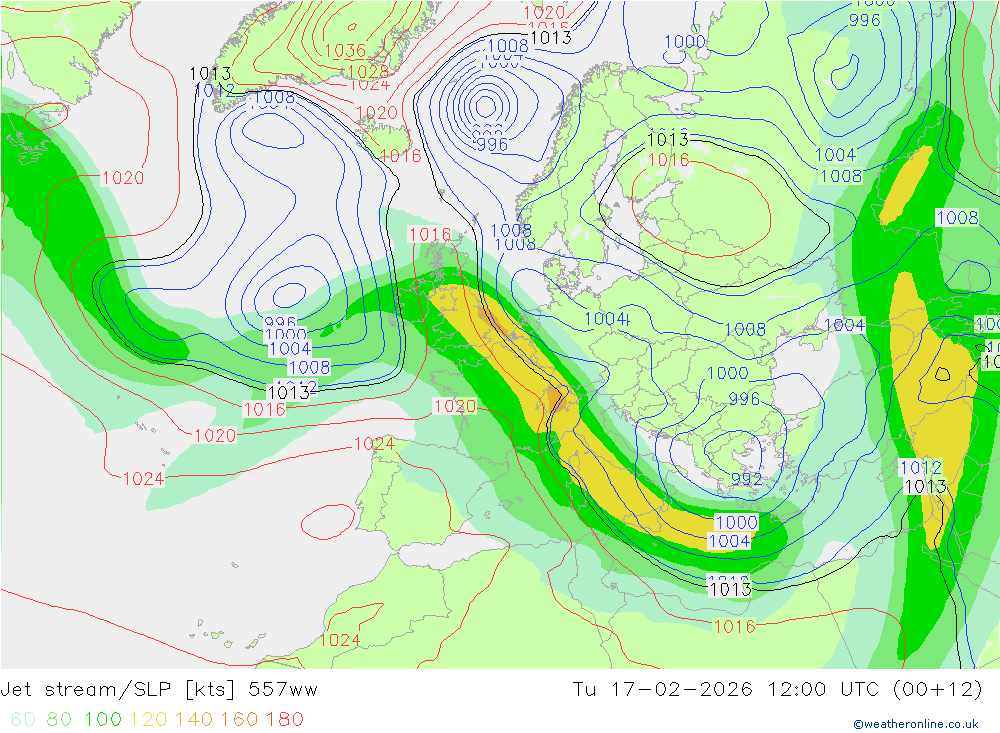This screenshot has height=733, width=1000.
Task: Click the 1024 label over northwest Africa
Action: click(339, 640)
